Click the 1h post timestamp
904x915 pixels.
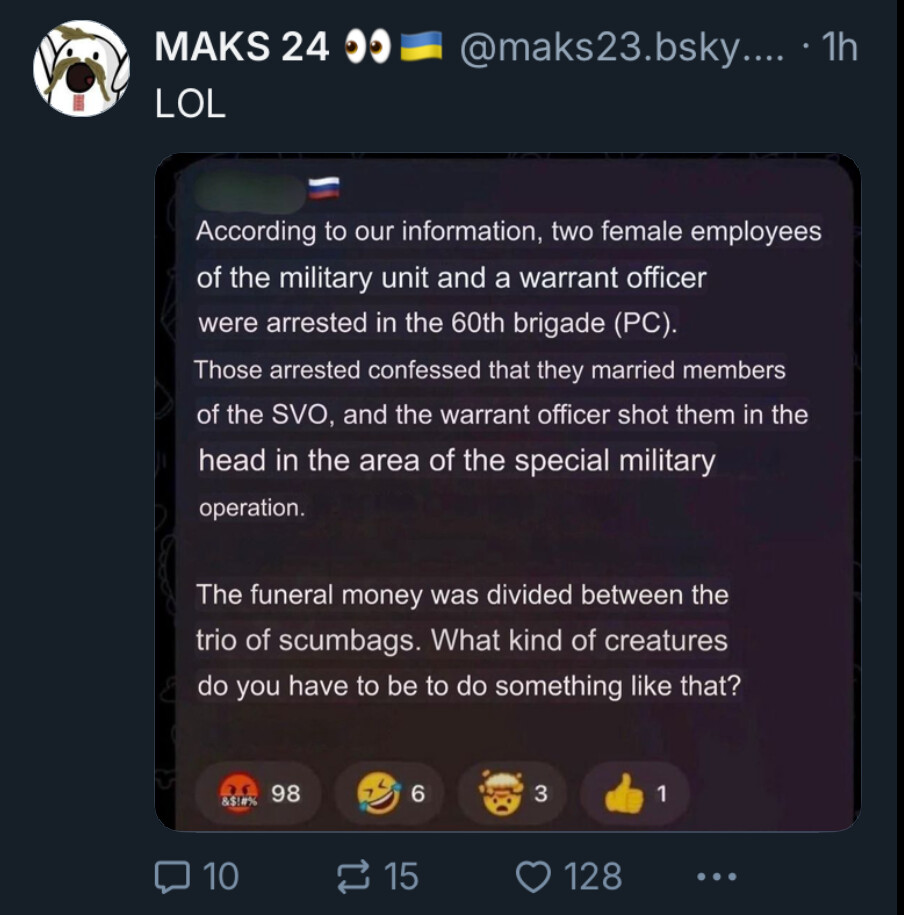(x=839, y=47)
